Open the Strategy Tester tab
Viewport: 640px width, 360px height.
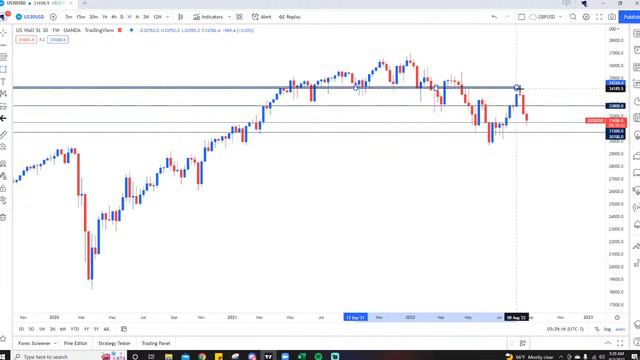[x=114, y=343]
